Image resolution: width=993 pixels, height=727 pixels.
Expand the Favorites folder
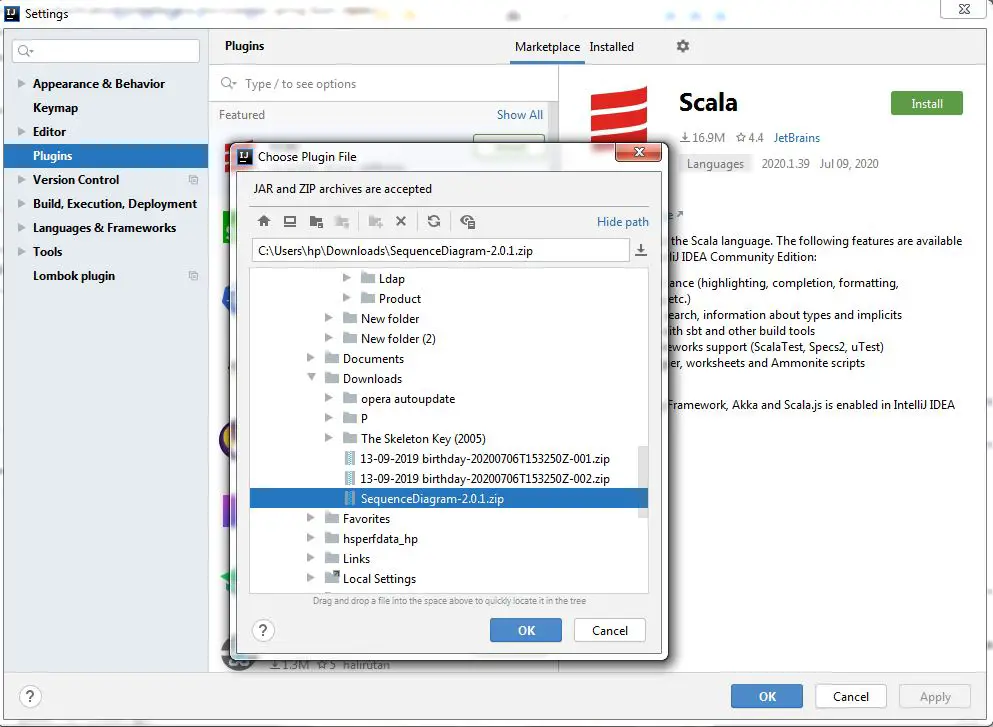point(310,517)
